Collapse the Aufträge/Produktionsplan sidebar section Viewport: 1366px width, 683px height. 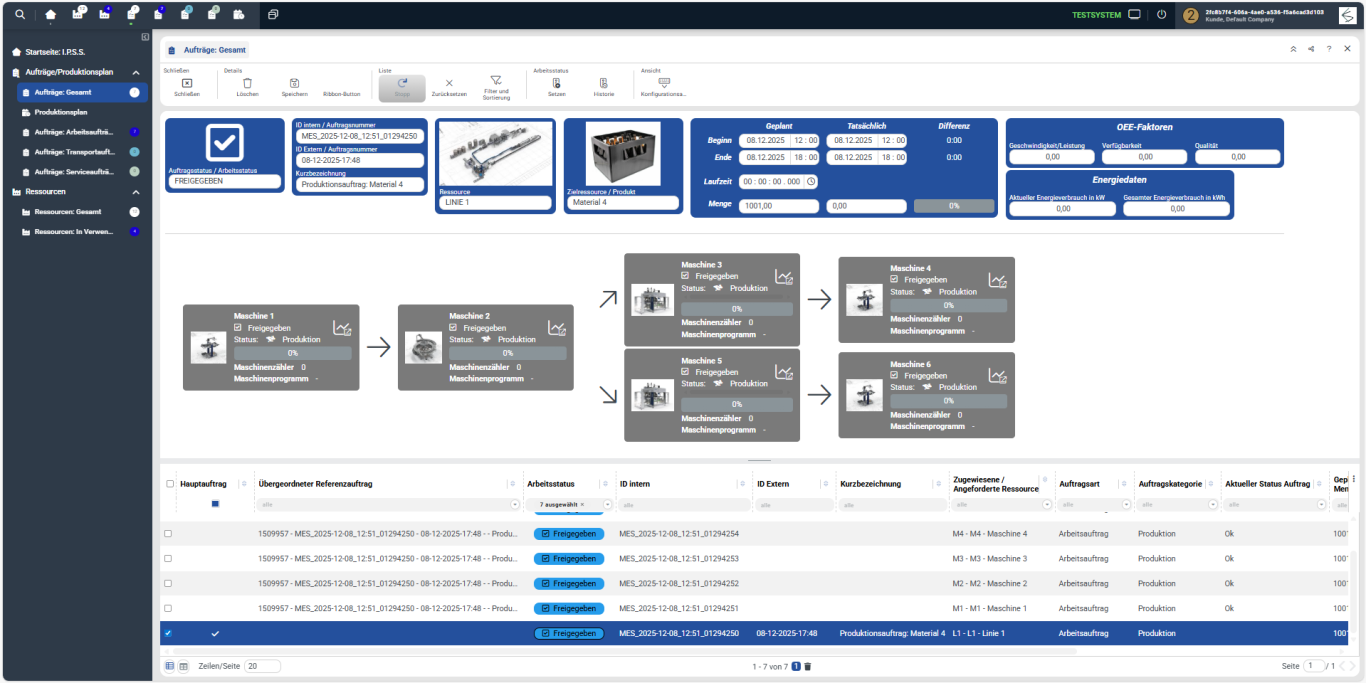136,72
